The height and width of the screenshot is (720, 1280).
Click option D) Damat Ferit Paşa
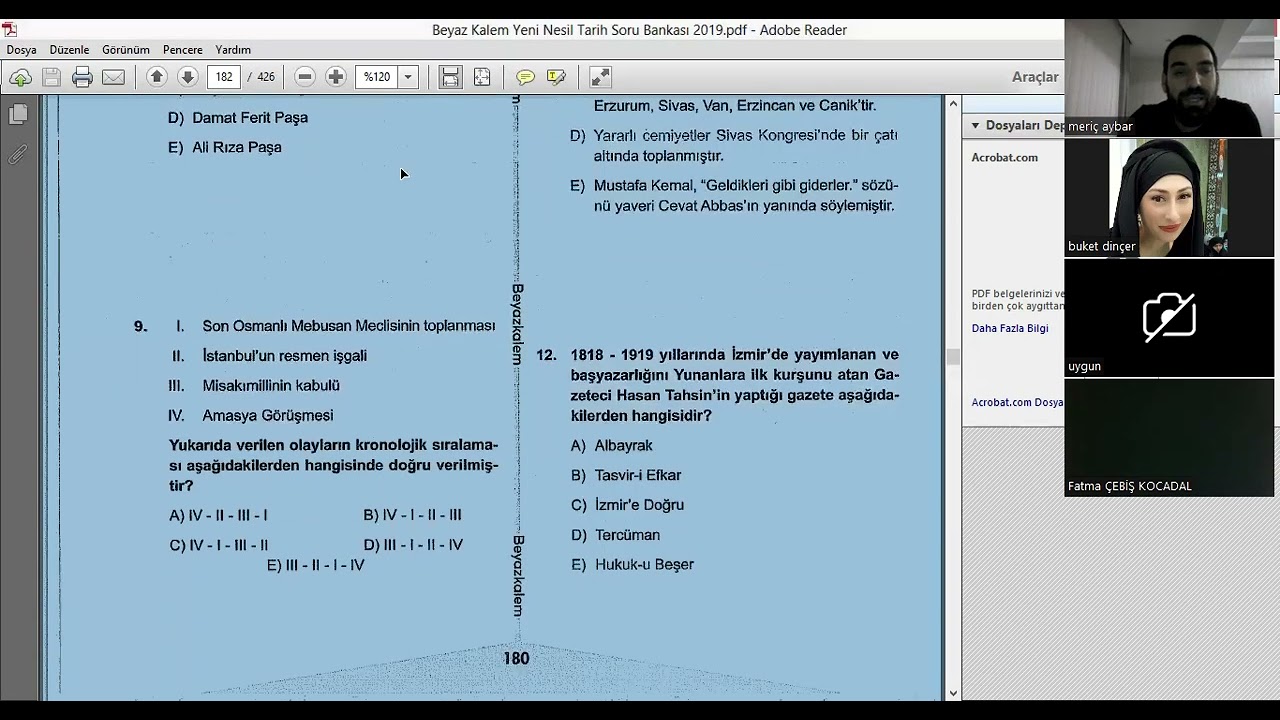238,117
